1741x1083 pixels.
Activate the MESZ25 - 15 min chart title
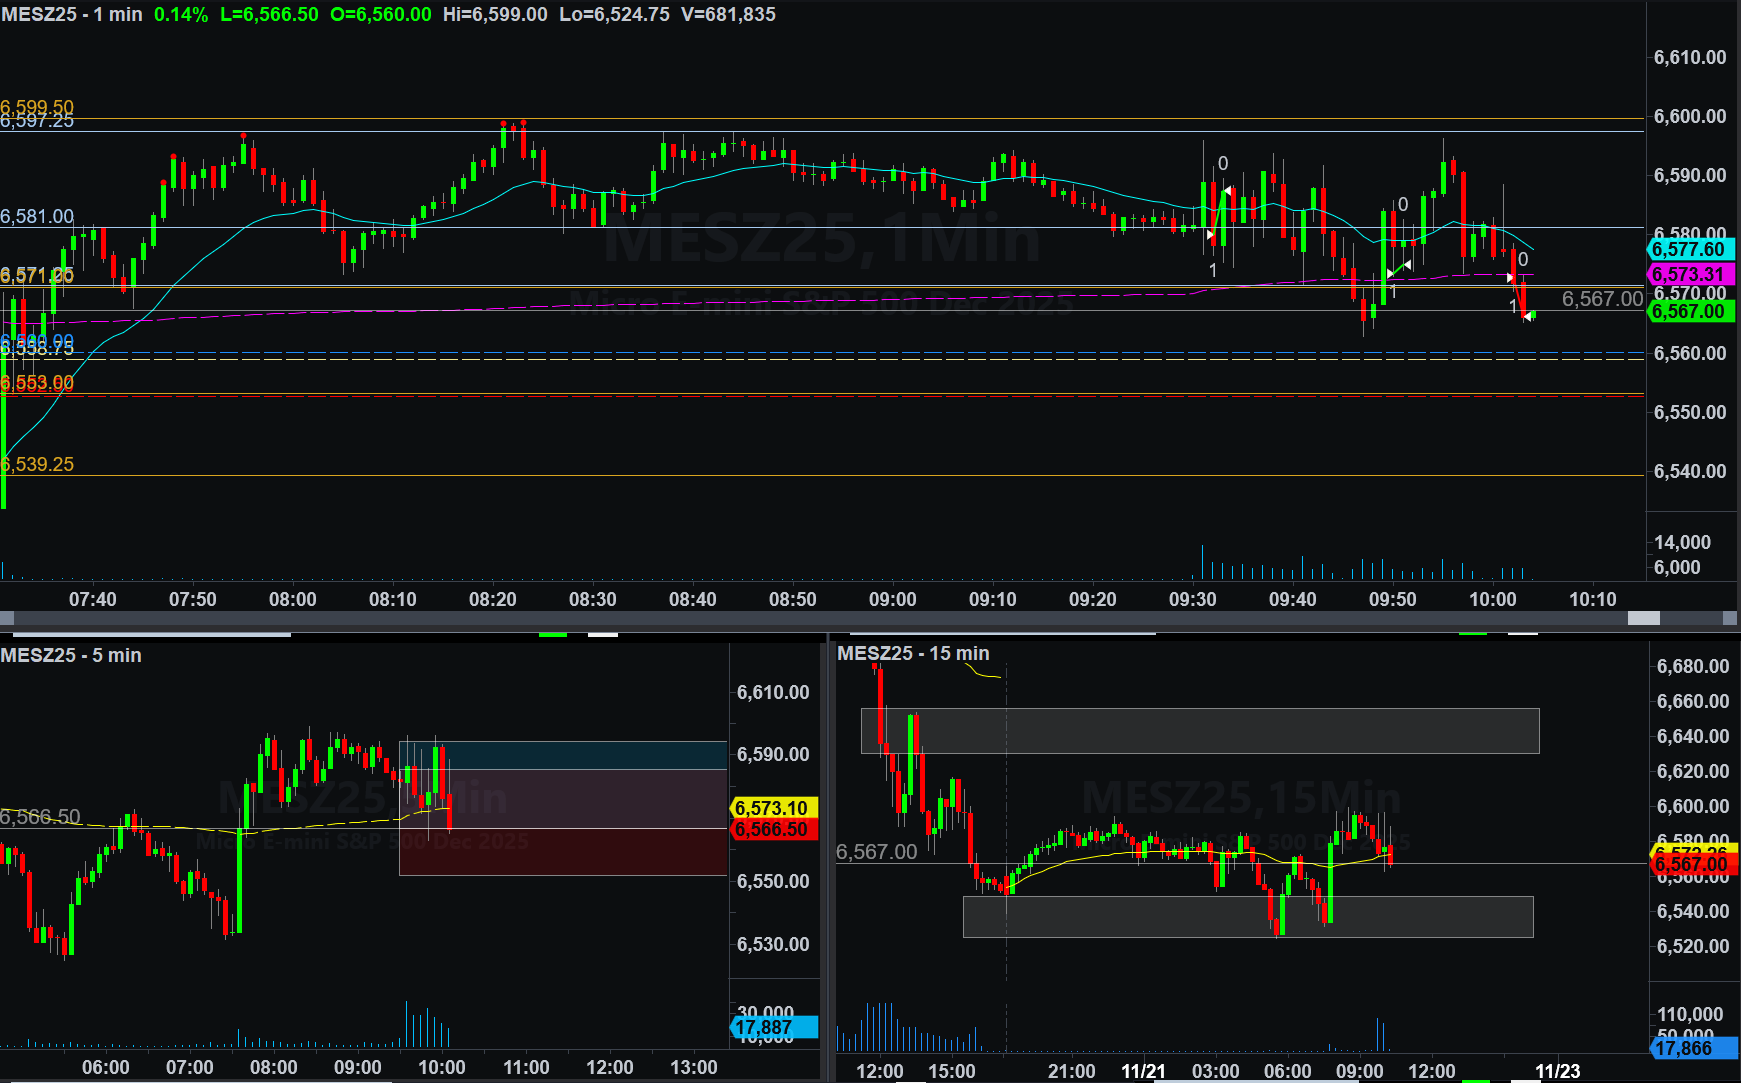coord(913,654)
